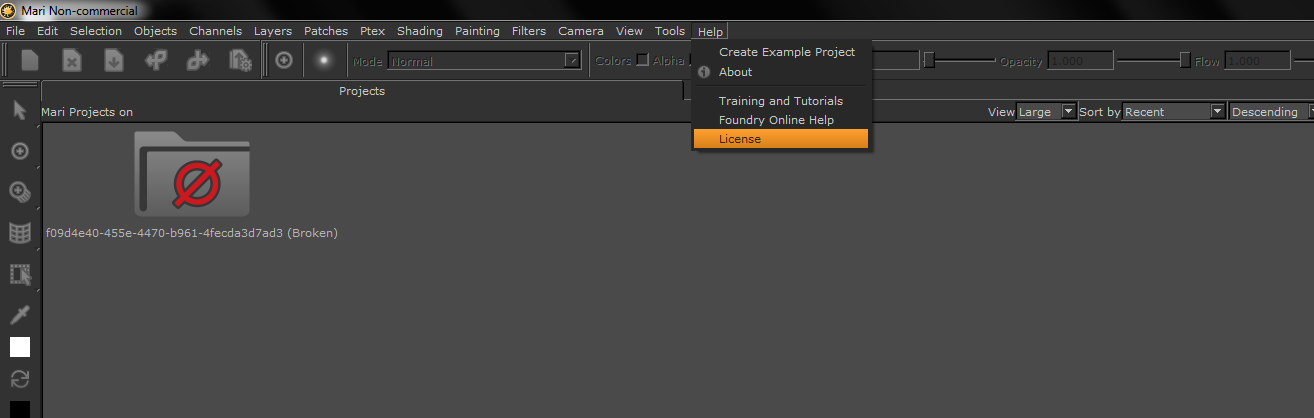Screen dimensions: 1314x418
Task: Open the Edit menu
Action: click(47, 31)
